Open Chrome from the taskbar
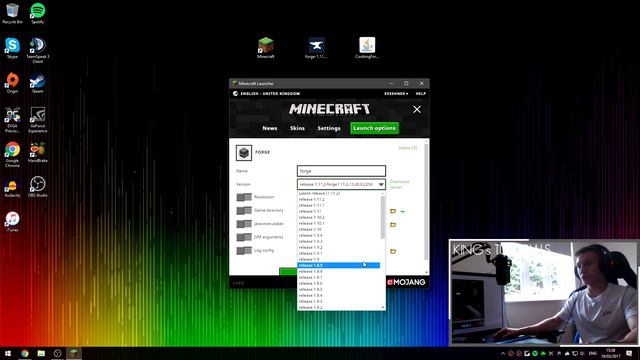Image resolution: width=640 pixels, height=360 pixels. (x=24, y=353)
